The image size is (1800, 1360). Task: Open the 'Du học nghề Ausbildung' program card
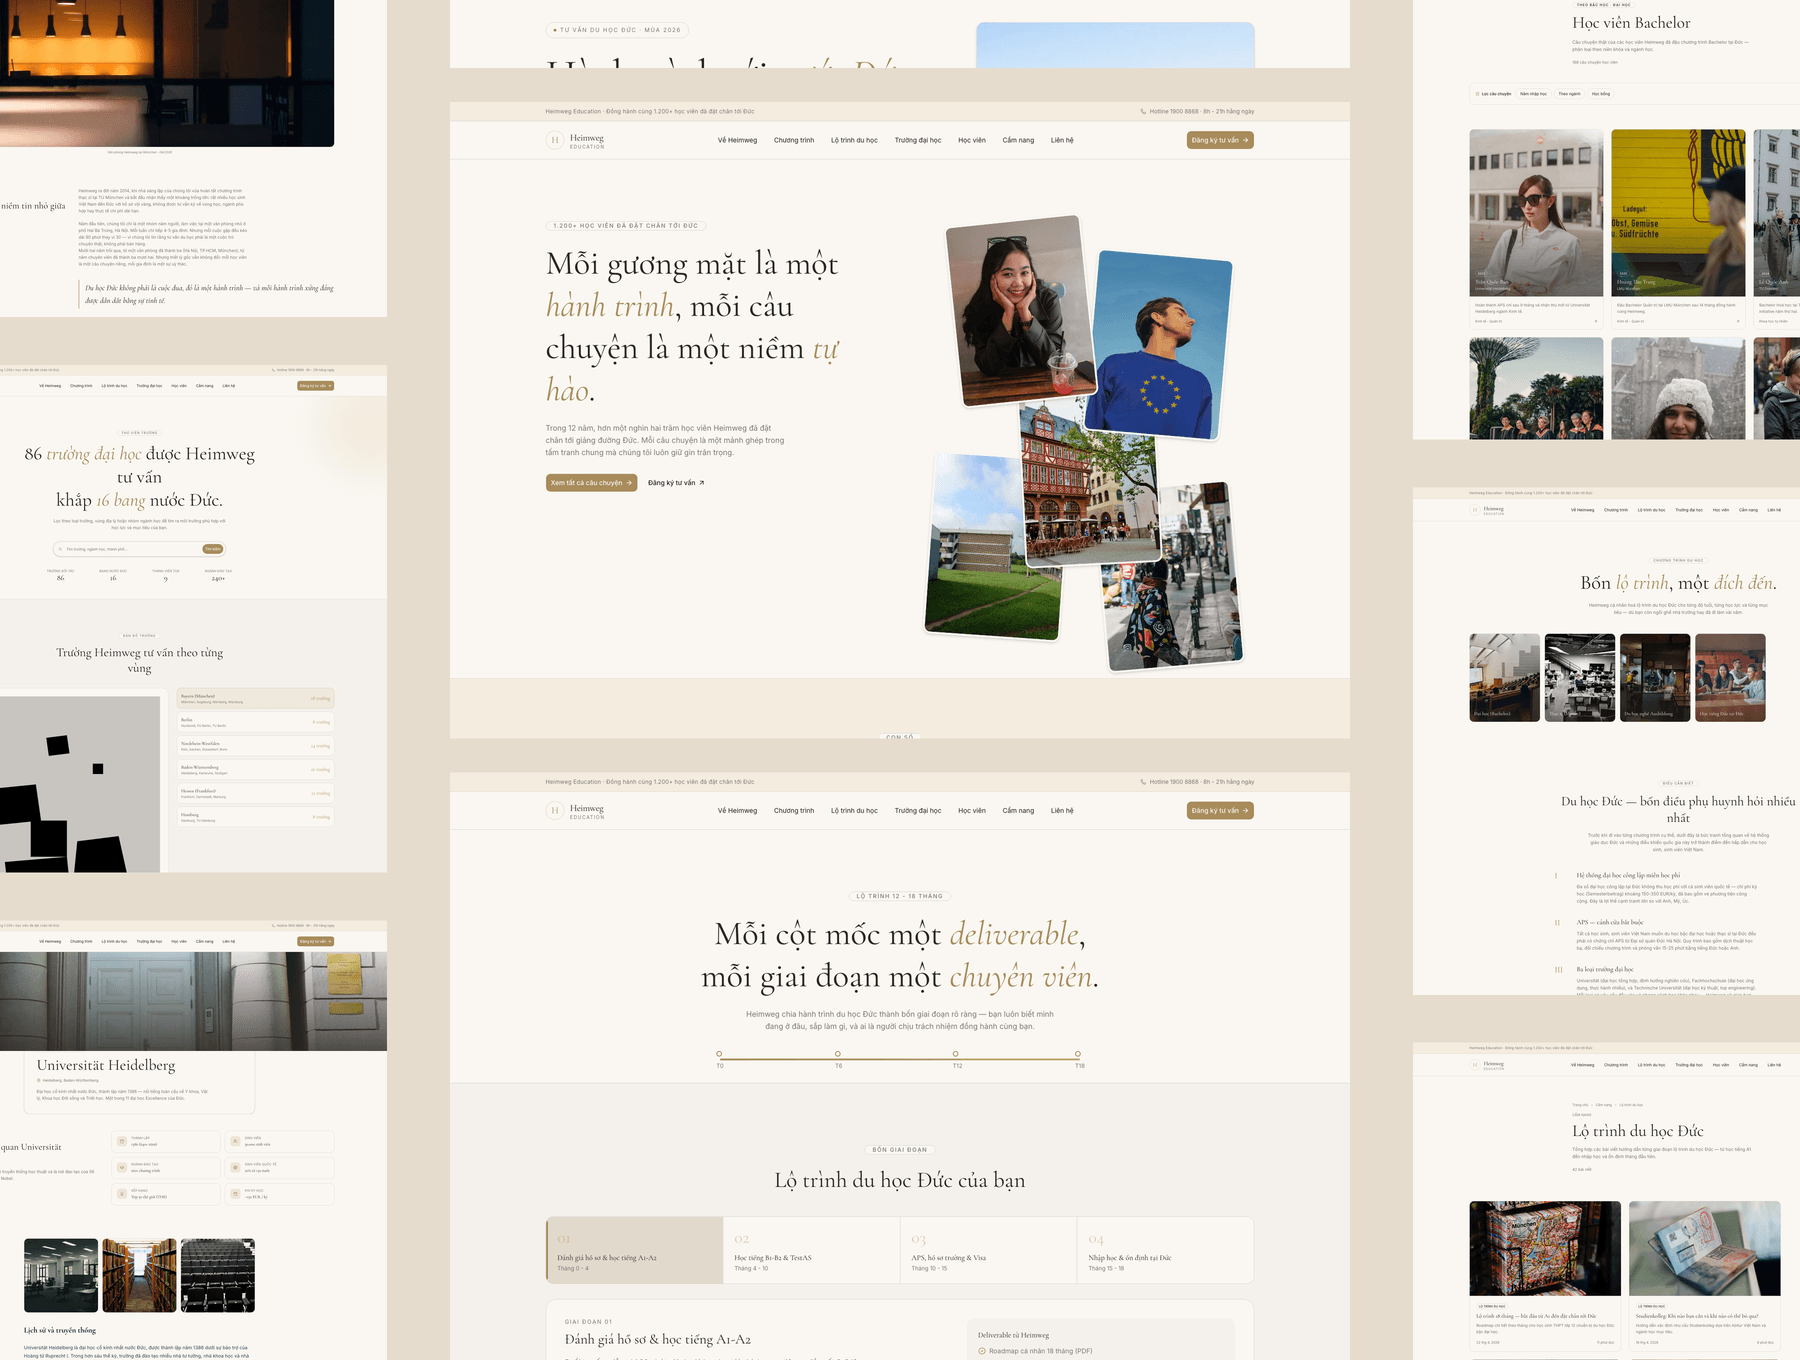[1655, 677]
